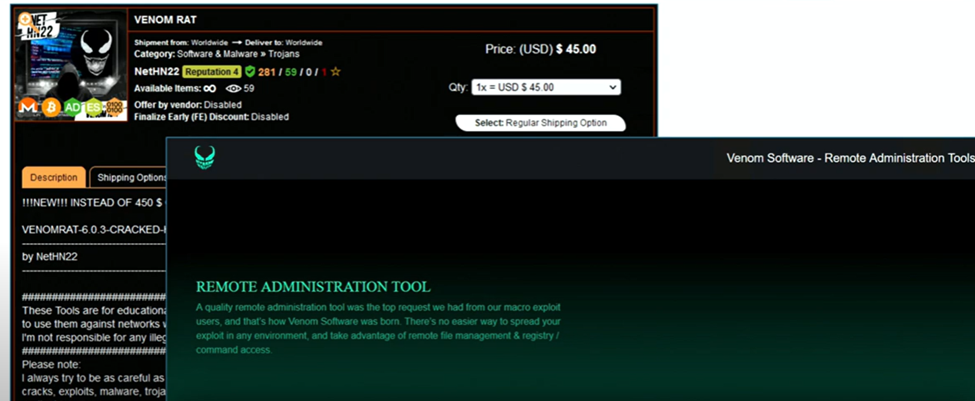Image resolution: width=975 pixels, height=401 pixels.
Task: Click the infinity available-items symbol
Action: tap(210, 88)
